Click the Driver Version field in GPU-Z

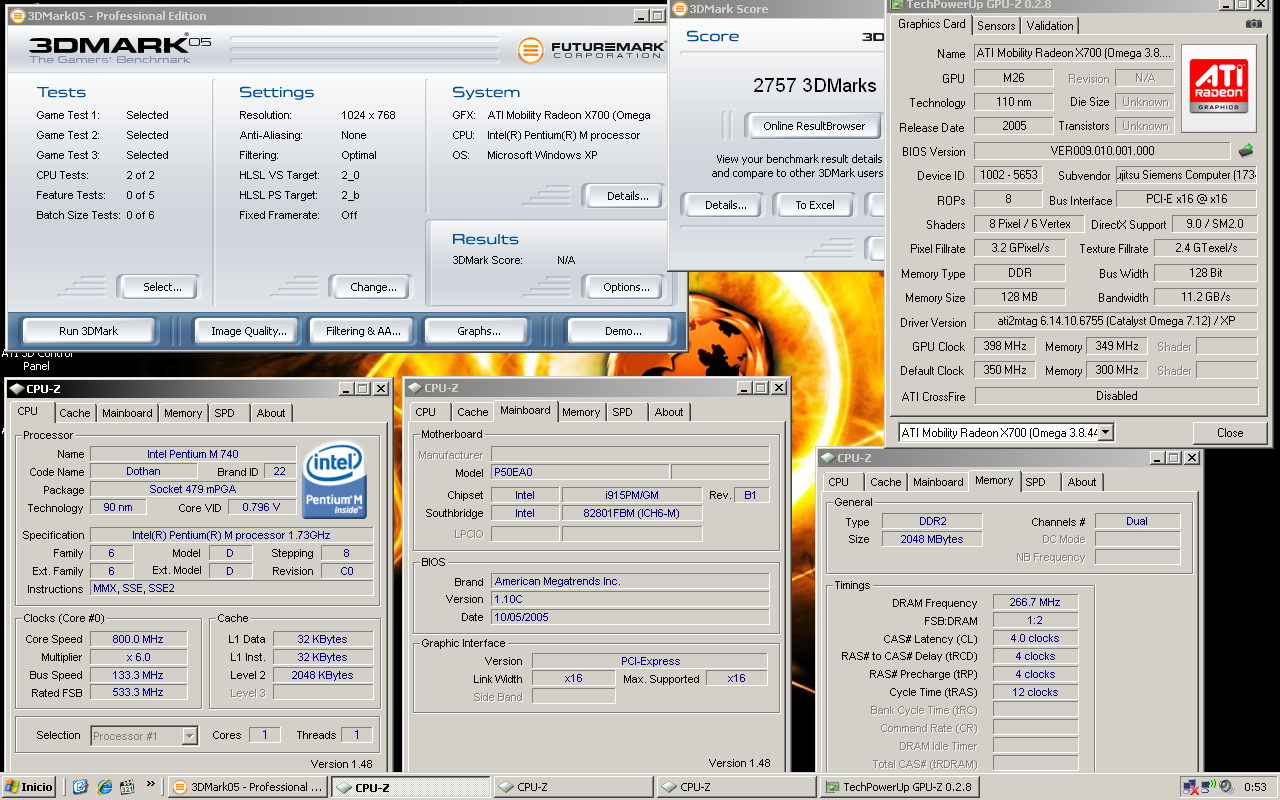1115,322
